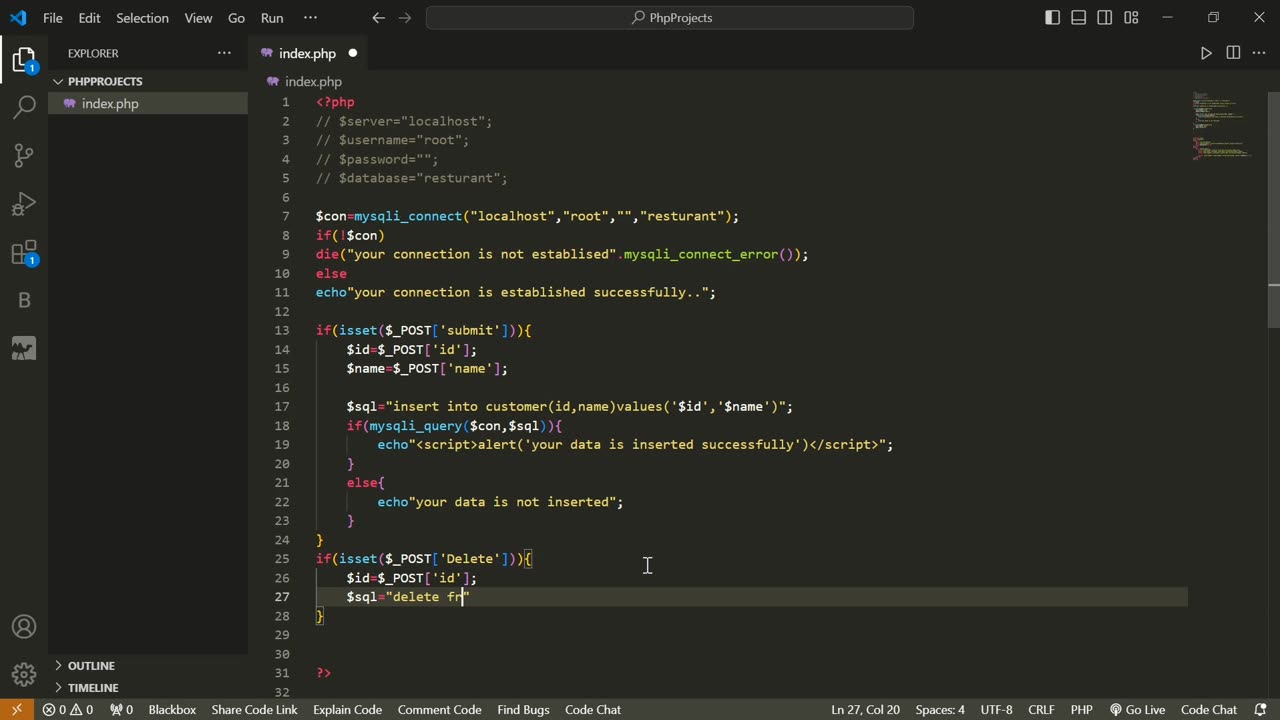This screenshot has width=1280, height=720.
Task: Change line endings via CRLF
Action: coord(1041,709)
